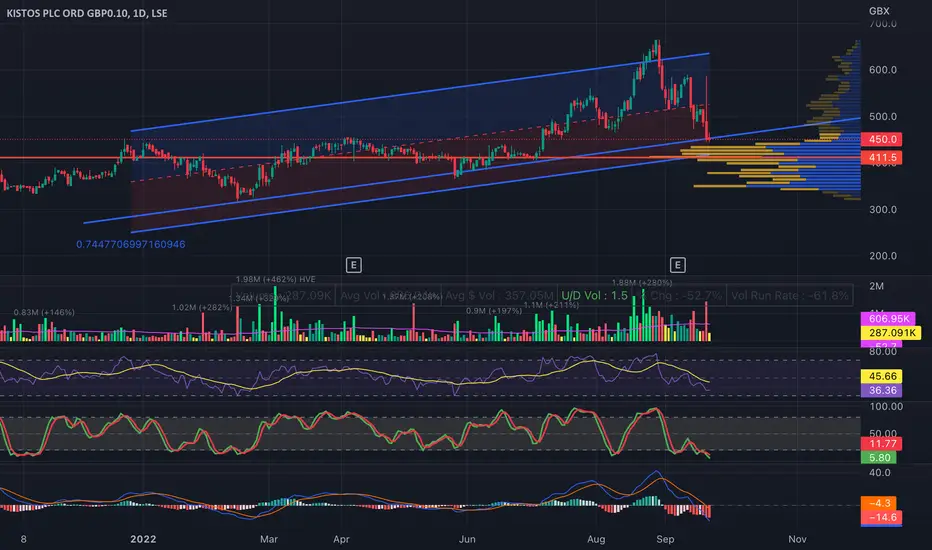Select the magenta 606.95K volume label
The image size is (932, 550).
click(889, 319)
